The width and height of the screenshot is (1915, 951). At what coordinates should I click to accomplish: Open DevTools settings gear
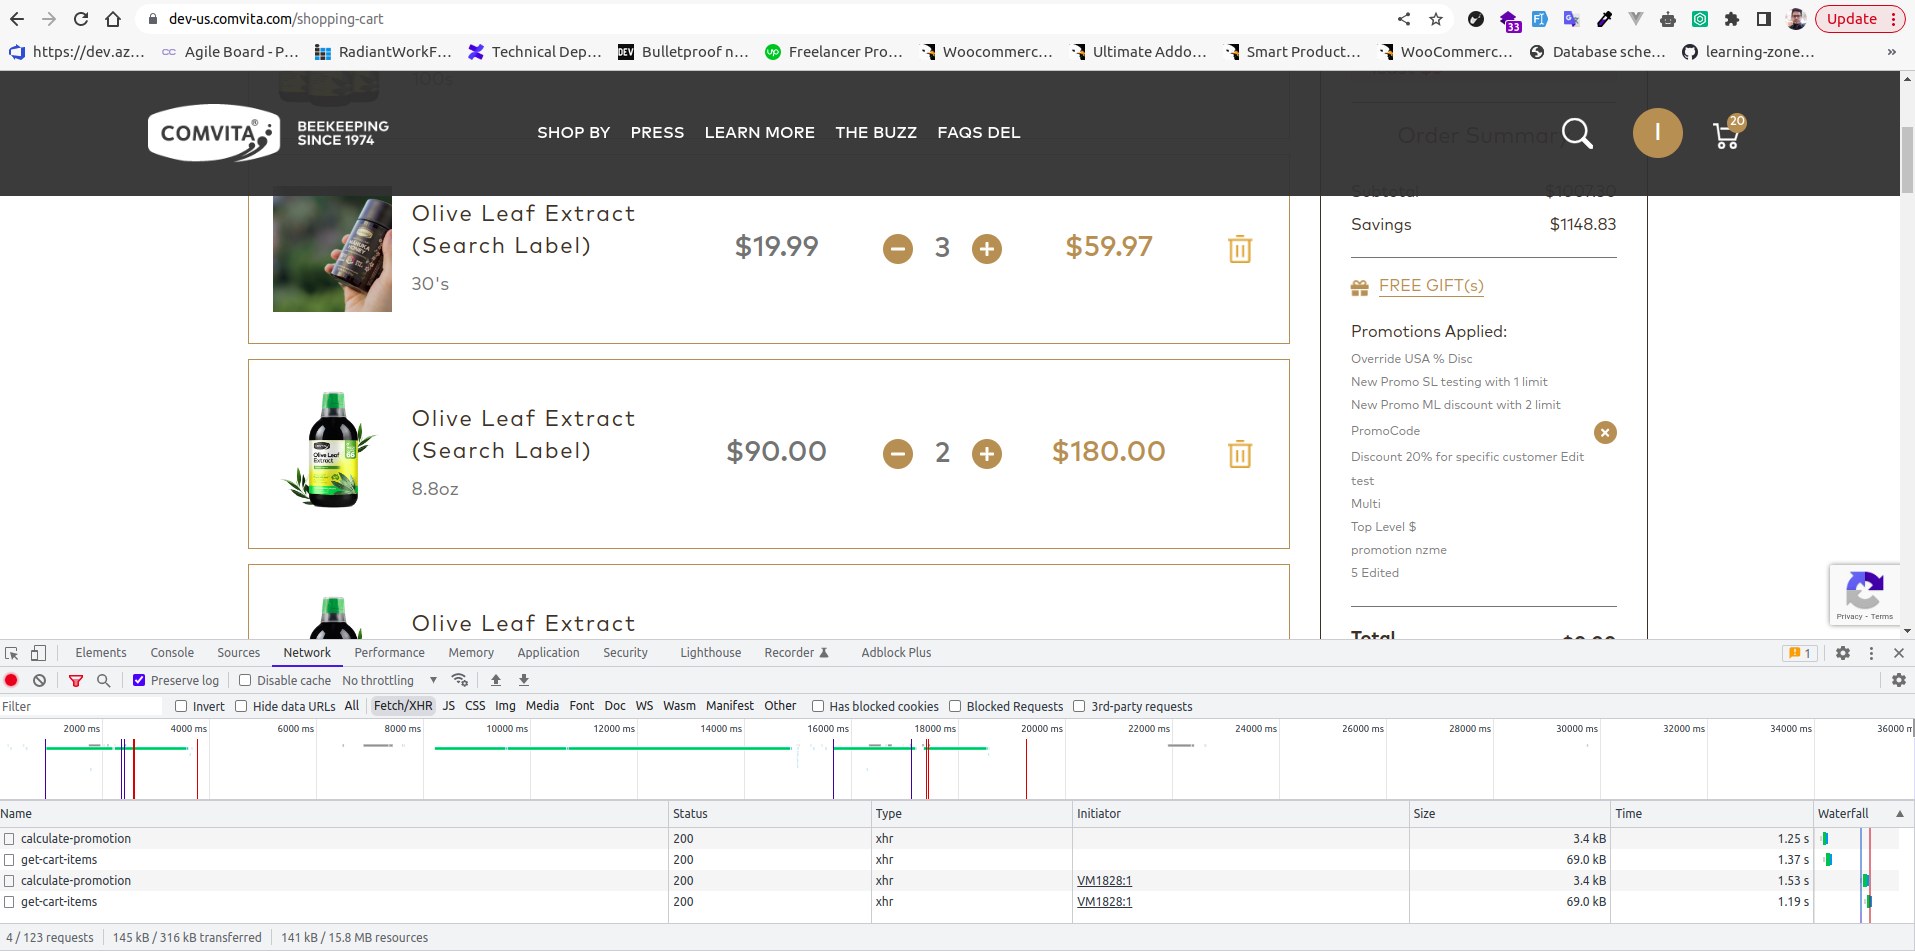[x=1843, y=653]
